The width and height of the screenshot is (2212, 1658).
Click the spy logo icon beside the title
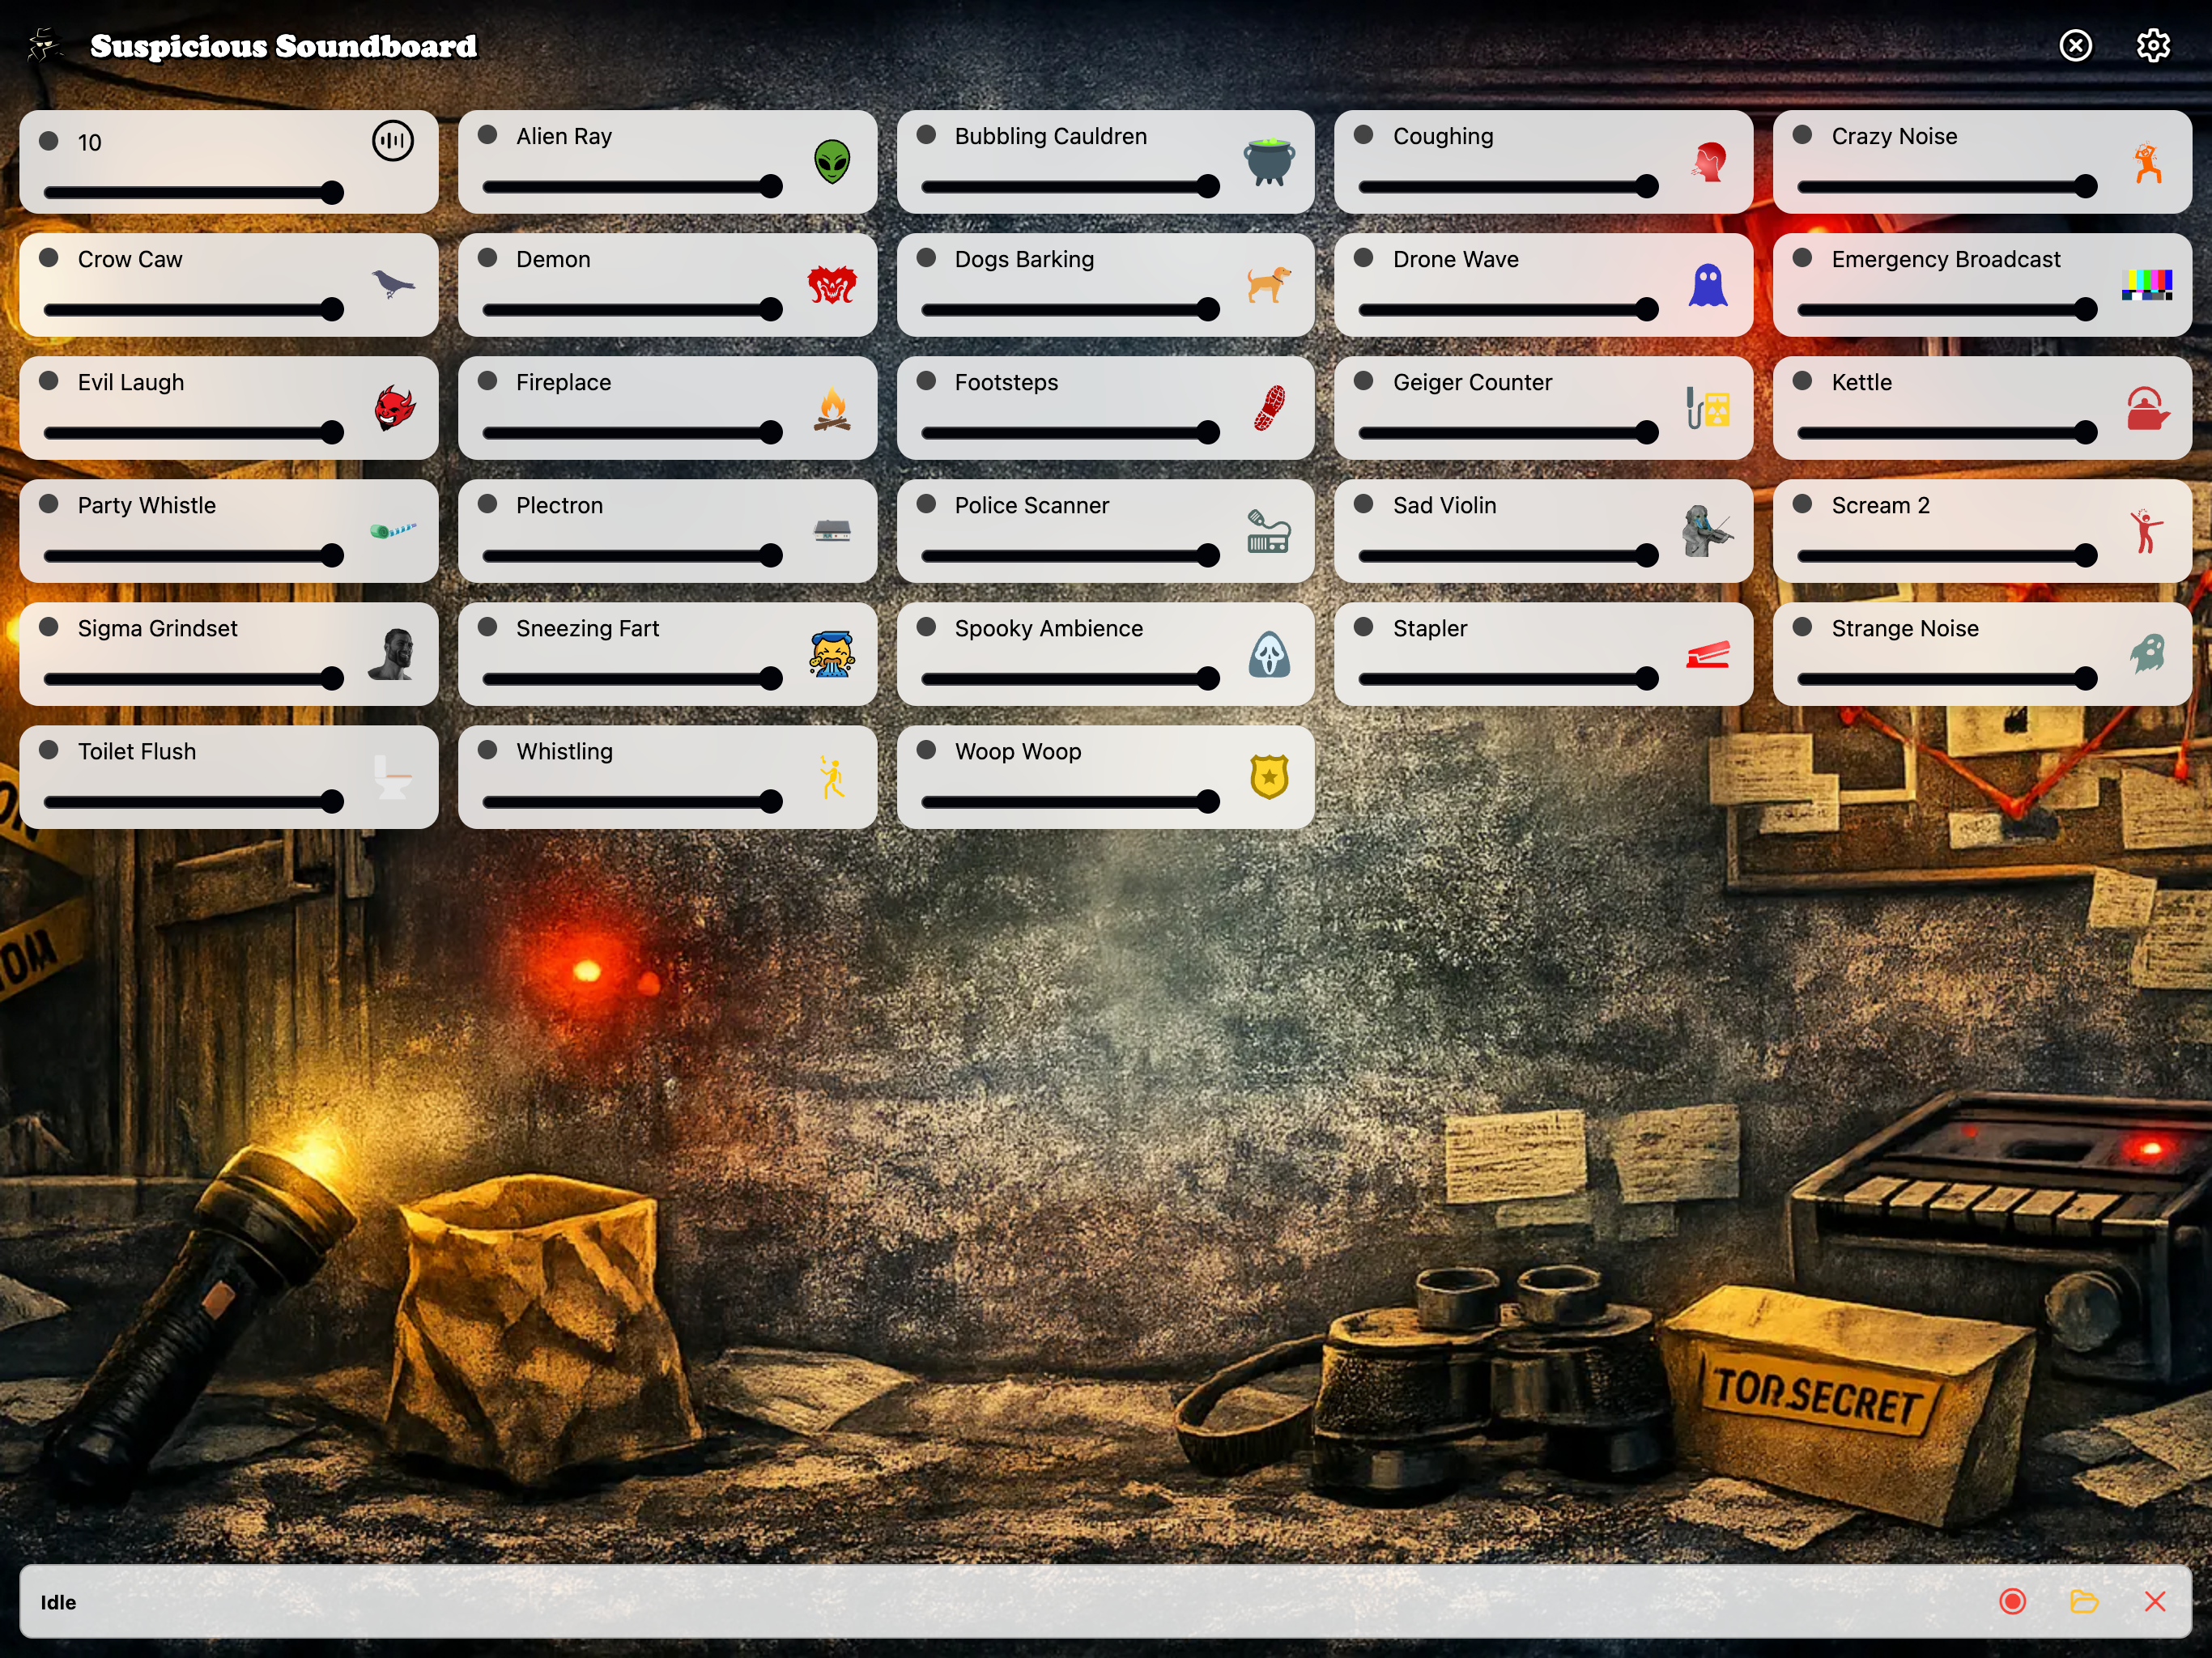coord(44,45)
